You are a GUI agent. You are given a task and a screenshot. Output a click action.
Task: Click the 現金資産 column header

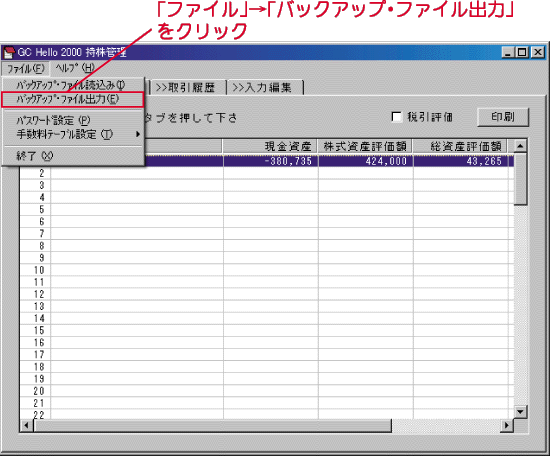(270, 146)
